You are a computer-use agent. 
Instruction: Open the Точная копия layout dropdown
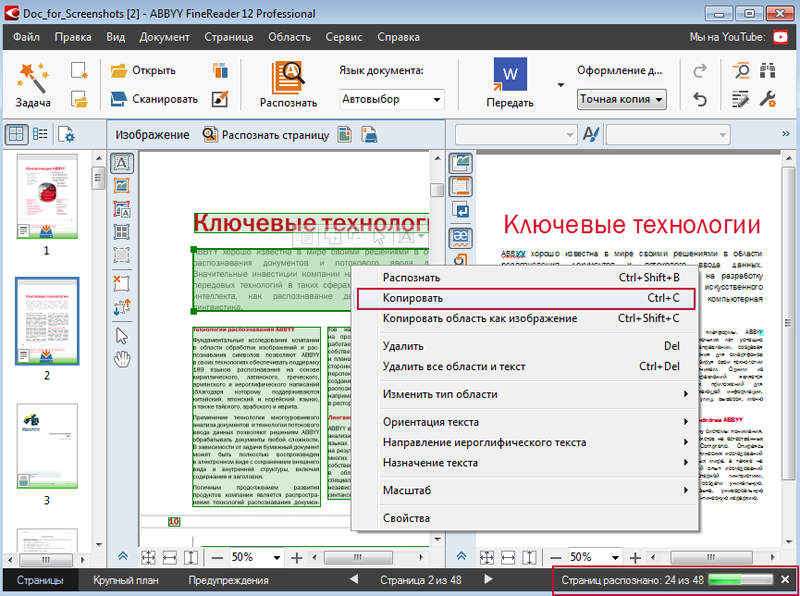[622, 99]
